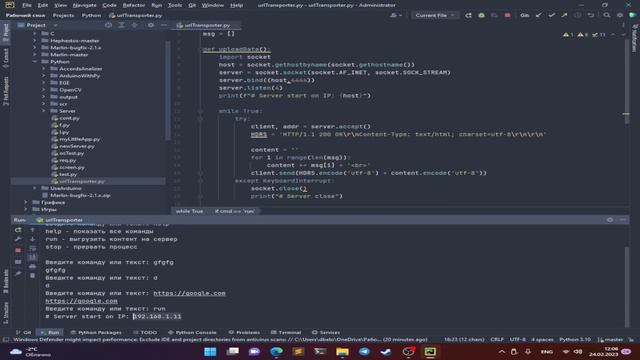Expand the C folder
The width and height of the screenshot is (640, 360).
(x=35, y=33)
